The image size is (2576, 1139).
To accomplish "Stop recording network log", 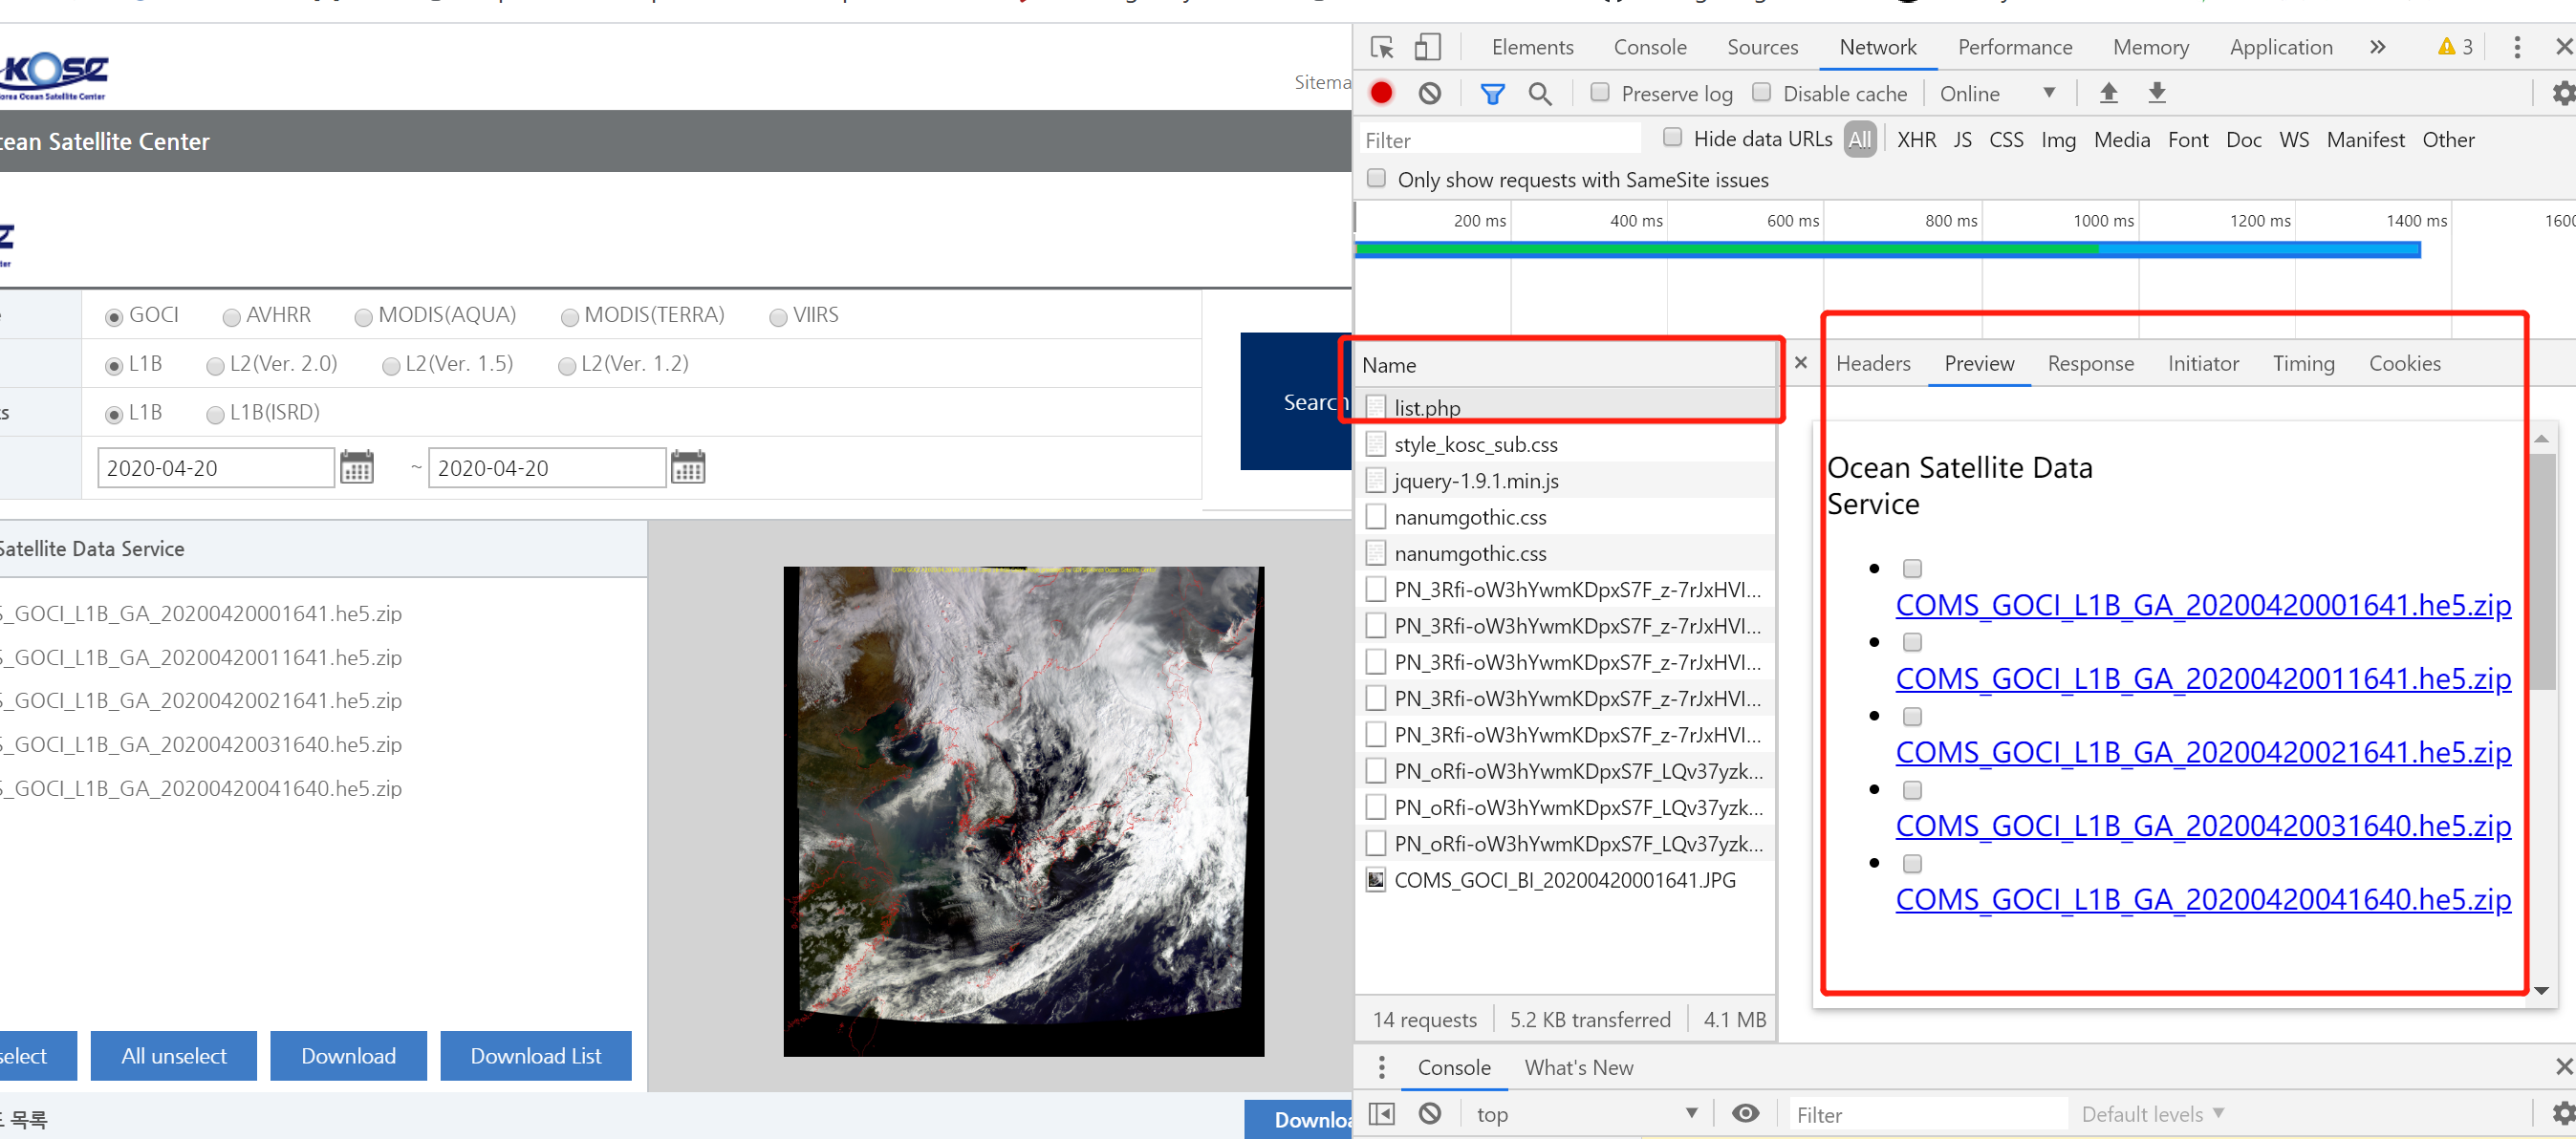I will pyautogui.click(x=1381, y=93).
